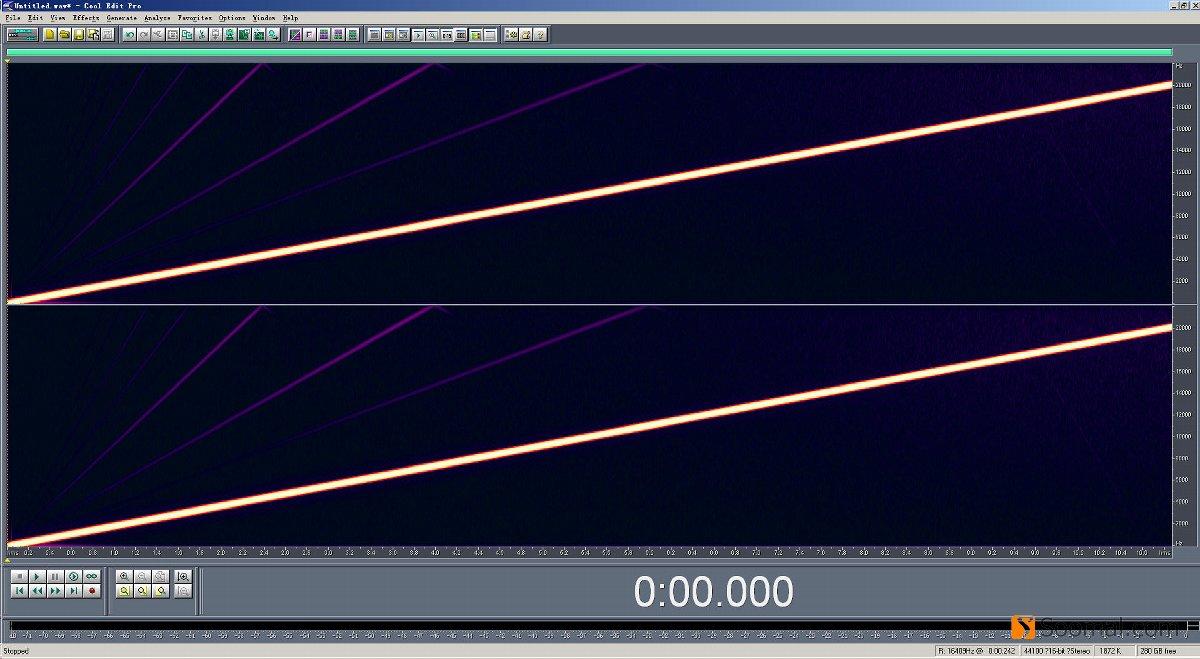Click the Cut scissors toolbar icon
1200x659 pixels.
pos(200,34)
